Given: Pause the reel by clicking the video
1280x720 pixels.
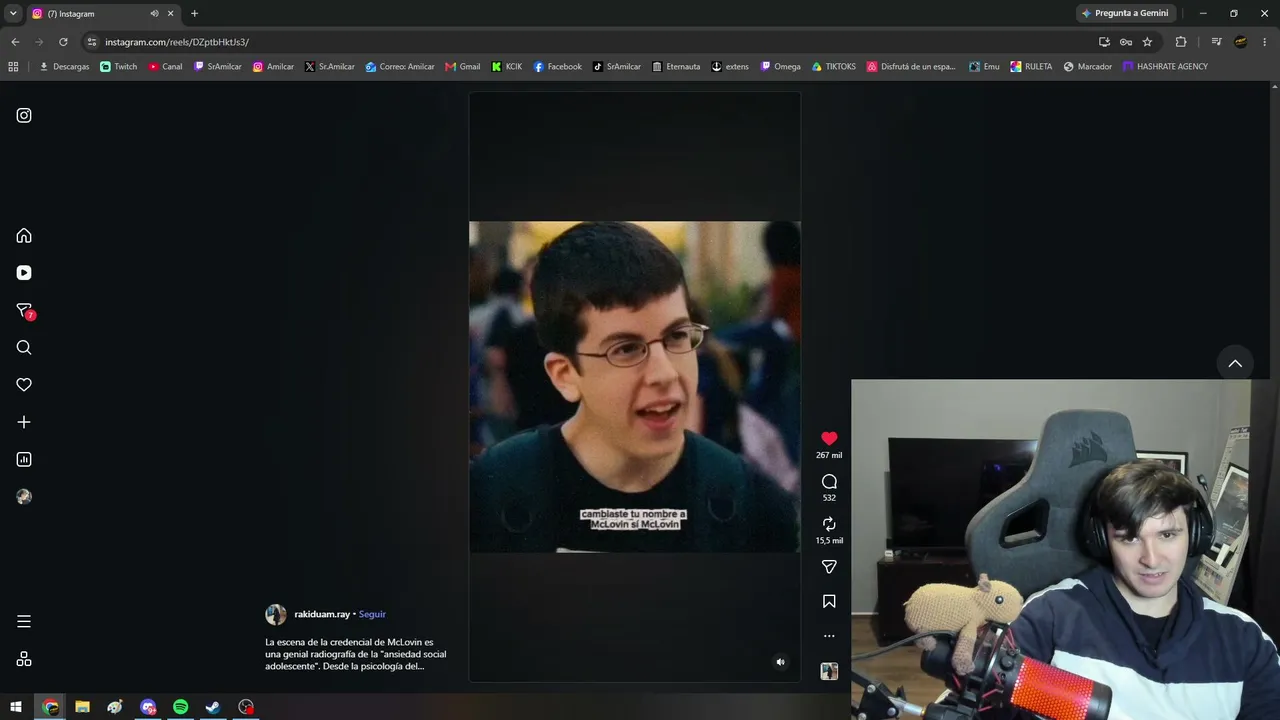Looking at the screenshot, I should click(x=634, y=387).
